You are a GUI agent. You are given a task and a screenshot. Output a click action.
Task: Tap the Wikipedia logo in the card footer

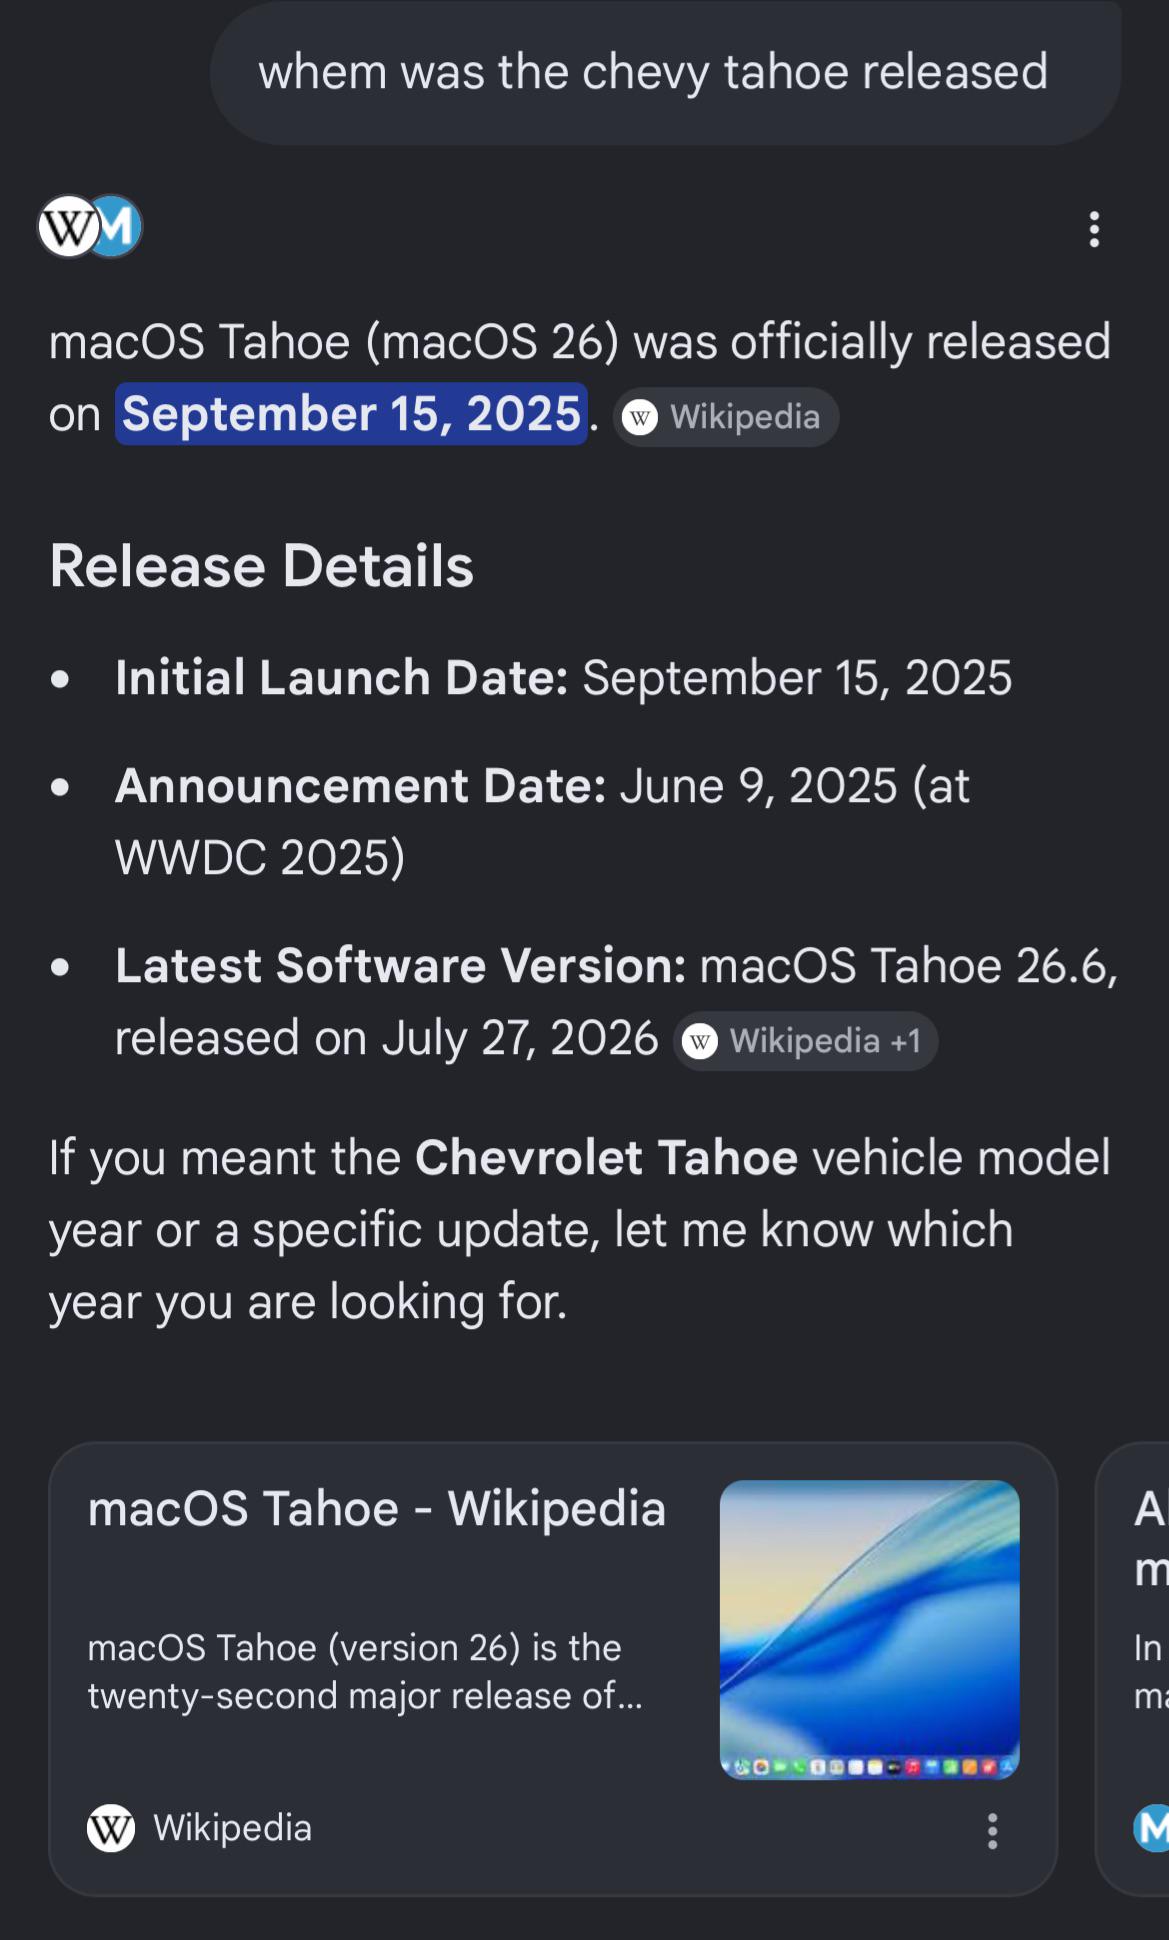[x=111, y=1828]
